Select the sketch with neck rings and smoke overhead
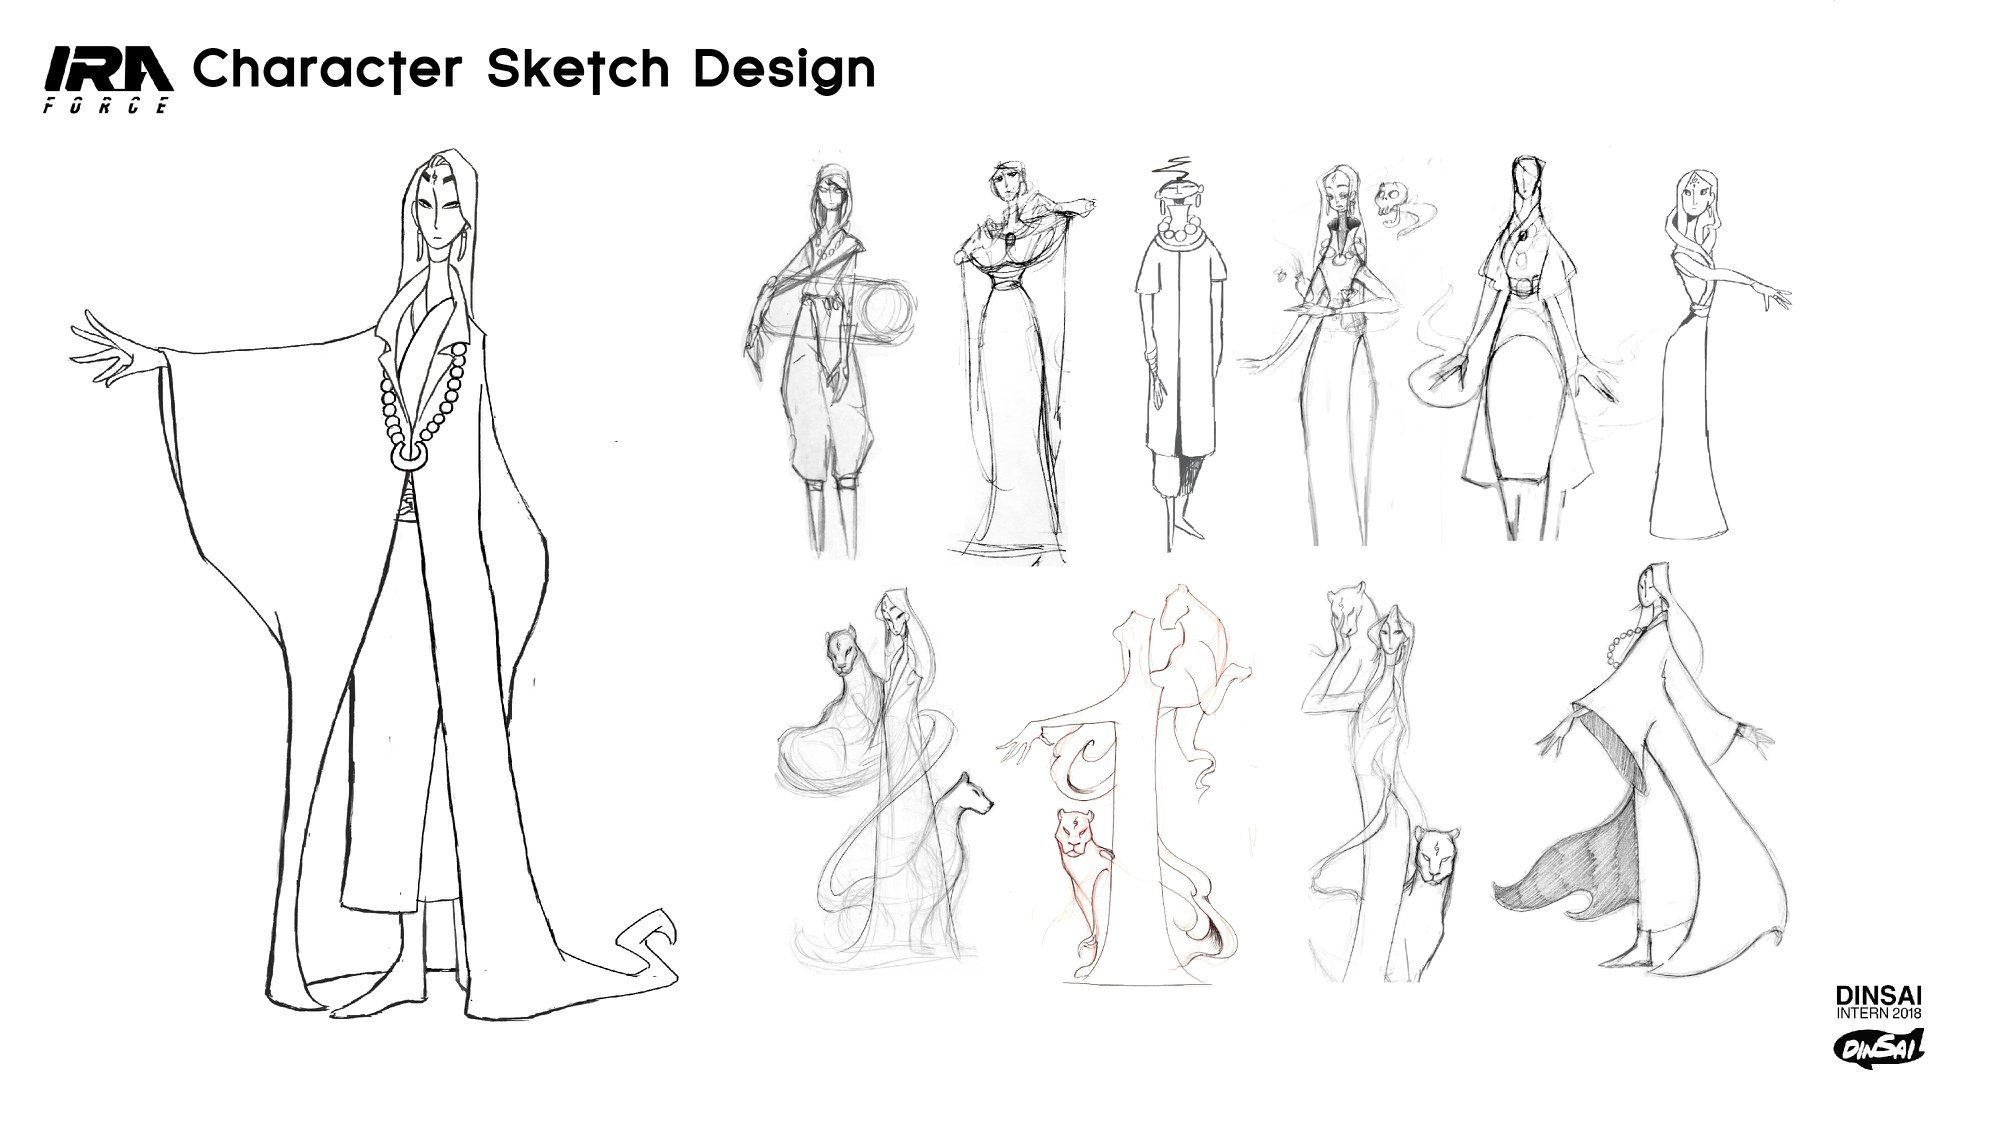This screenshot has width=2000, height=1125. 1183,352
